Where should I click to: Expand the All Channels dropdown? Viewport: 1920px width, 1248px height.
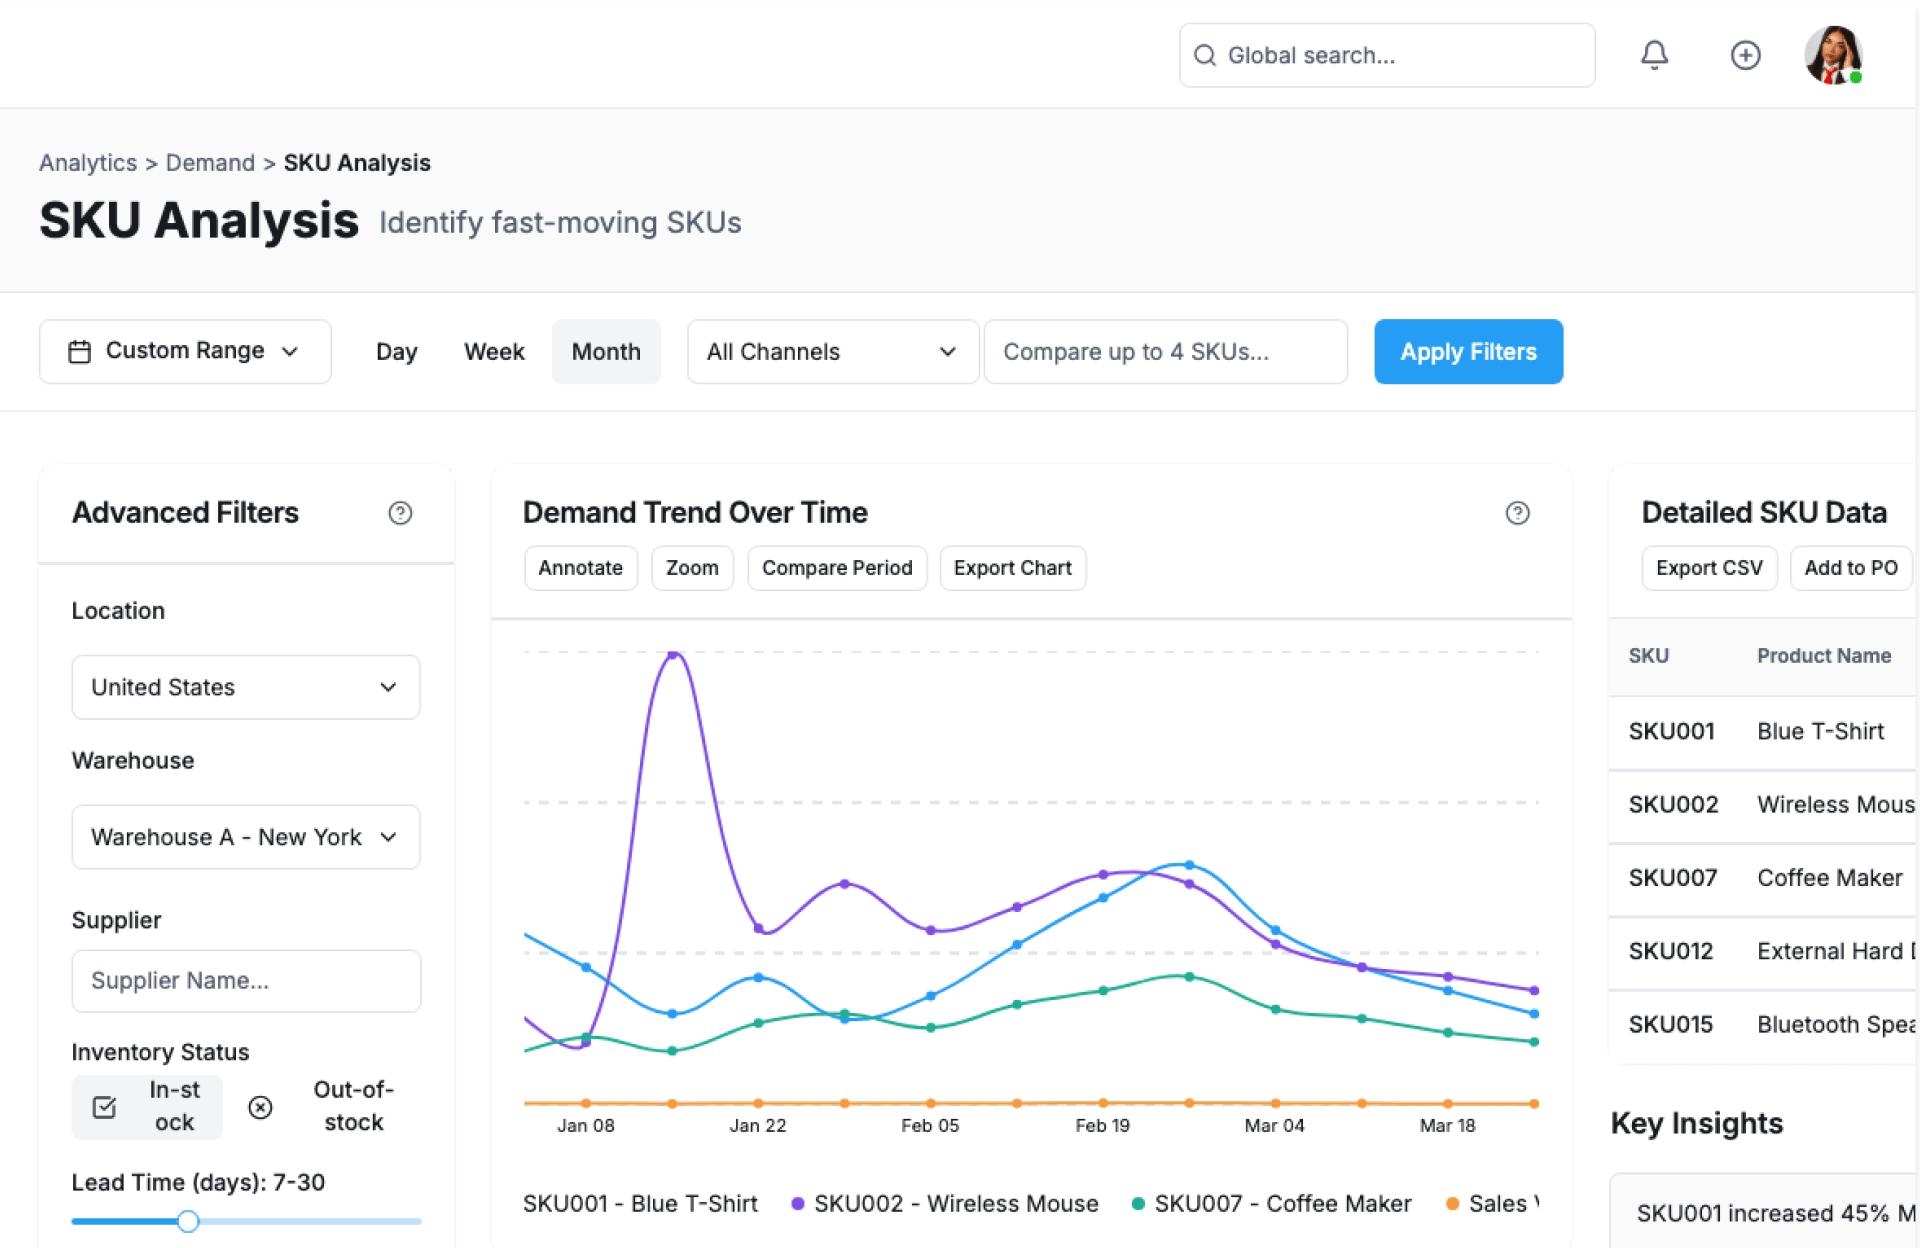click(x=832, y=352)
